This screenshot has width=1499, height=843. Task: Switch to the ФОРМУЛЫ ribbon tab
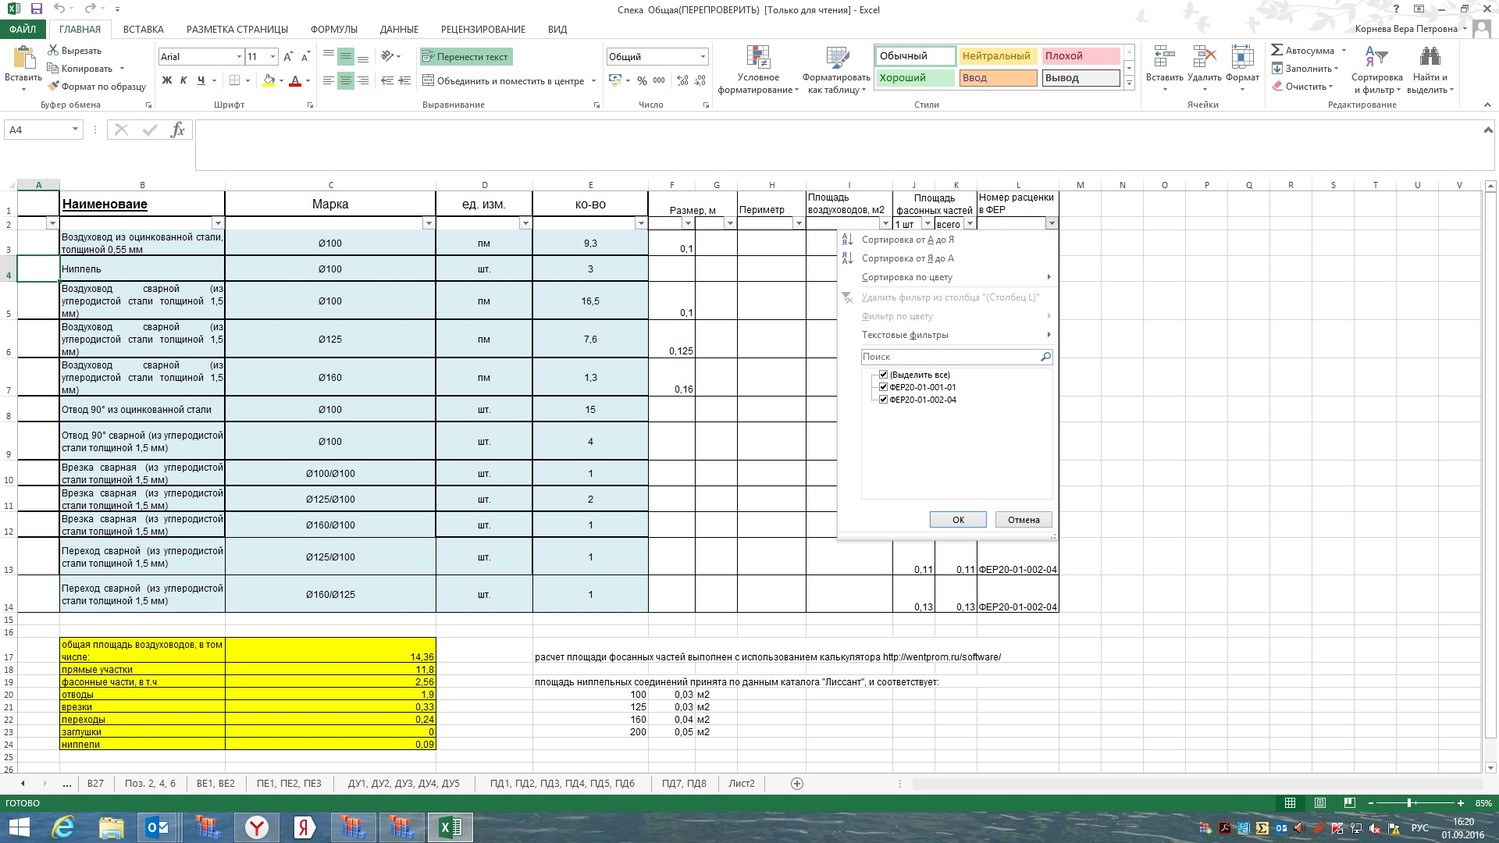[x=334, y=30]
